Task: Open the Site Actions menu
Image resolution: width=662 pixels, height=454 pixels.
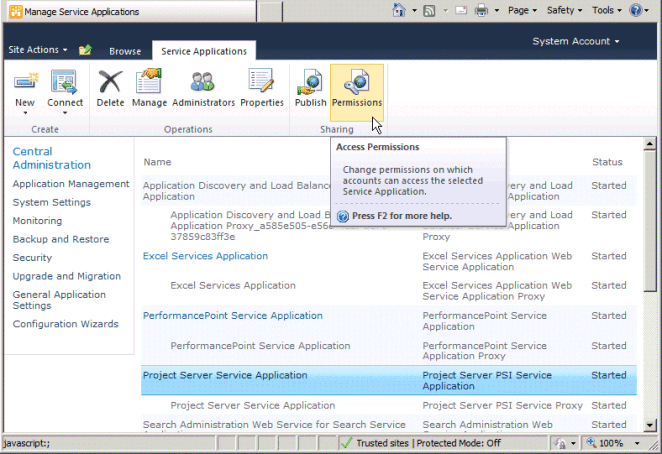Action: [38, 50]
